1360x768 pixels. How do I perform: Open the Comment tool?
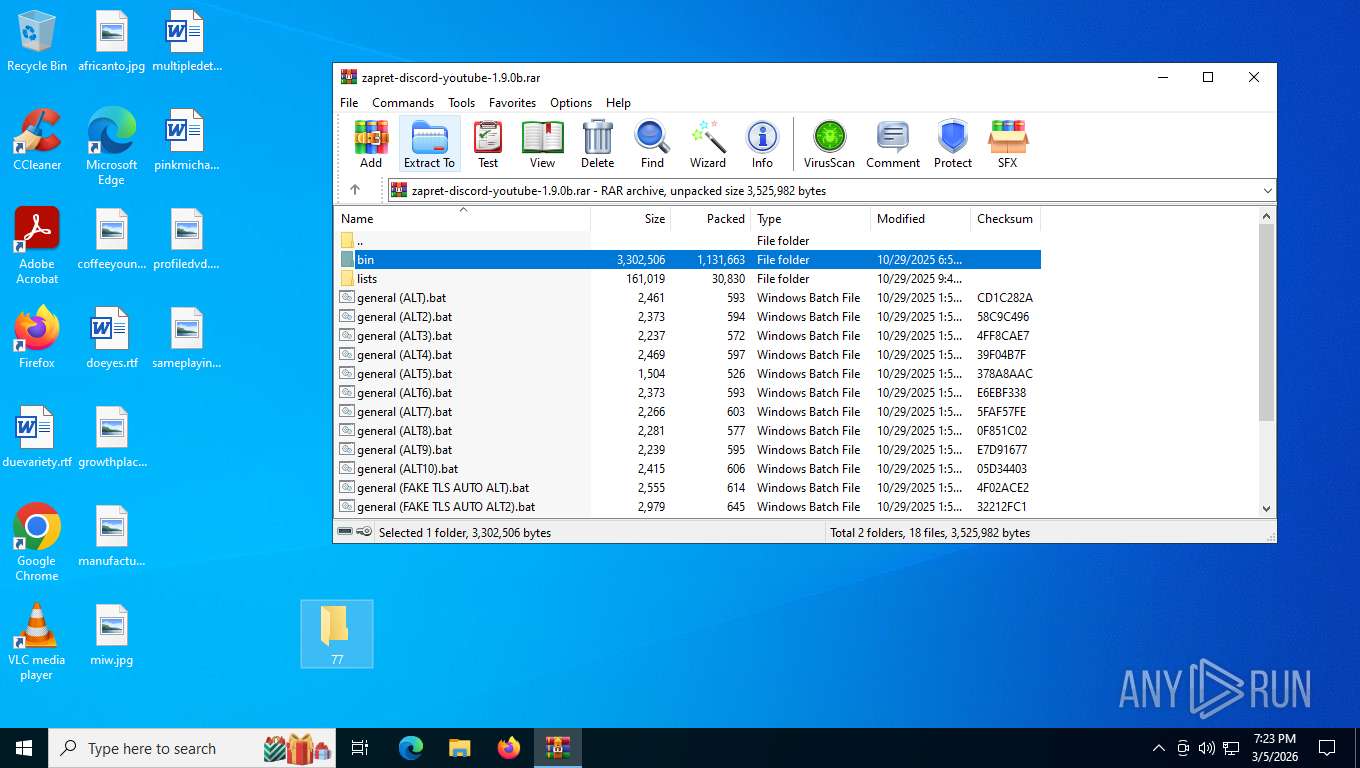pos(893,144)
